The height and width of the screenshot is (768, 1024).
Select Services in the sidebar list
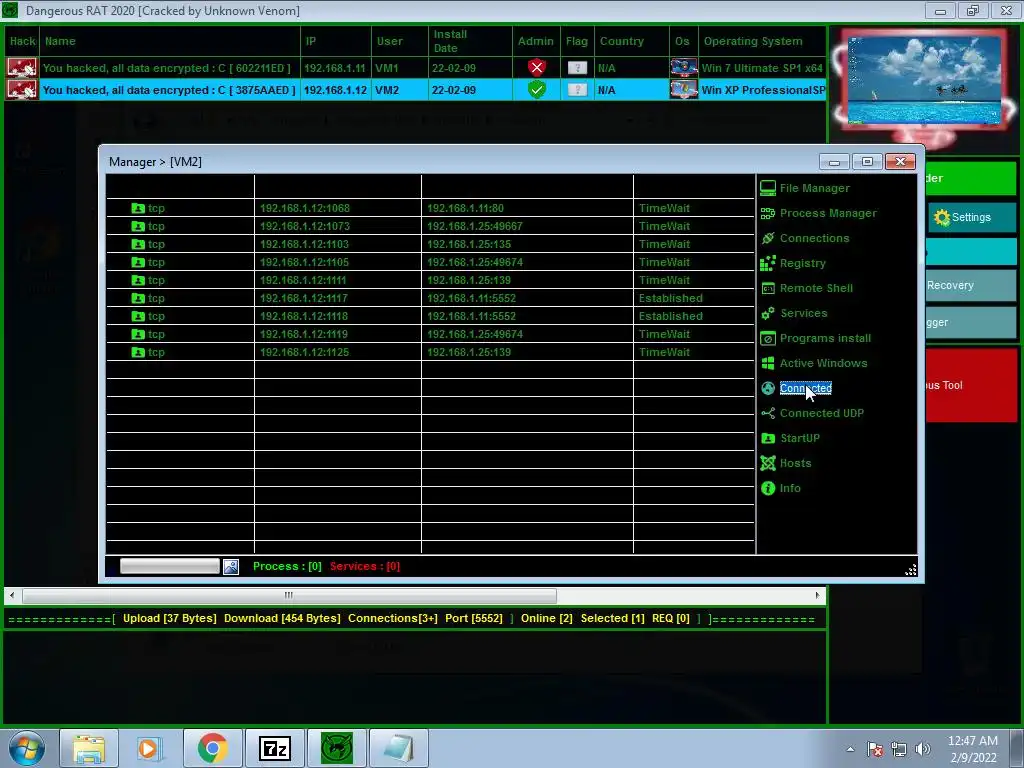(x=804, y=313)
